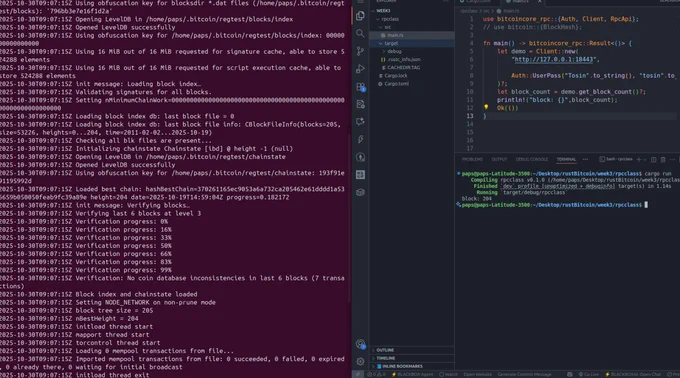The width and height of the screenshot is (680, 378).
Task: Open the Explorer view in the activity bar
Action: tap(360, 16)
